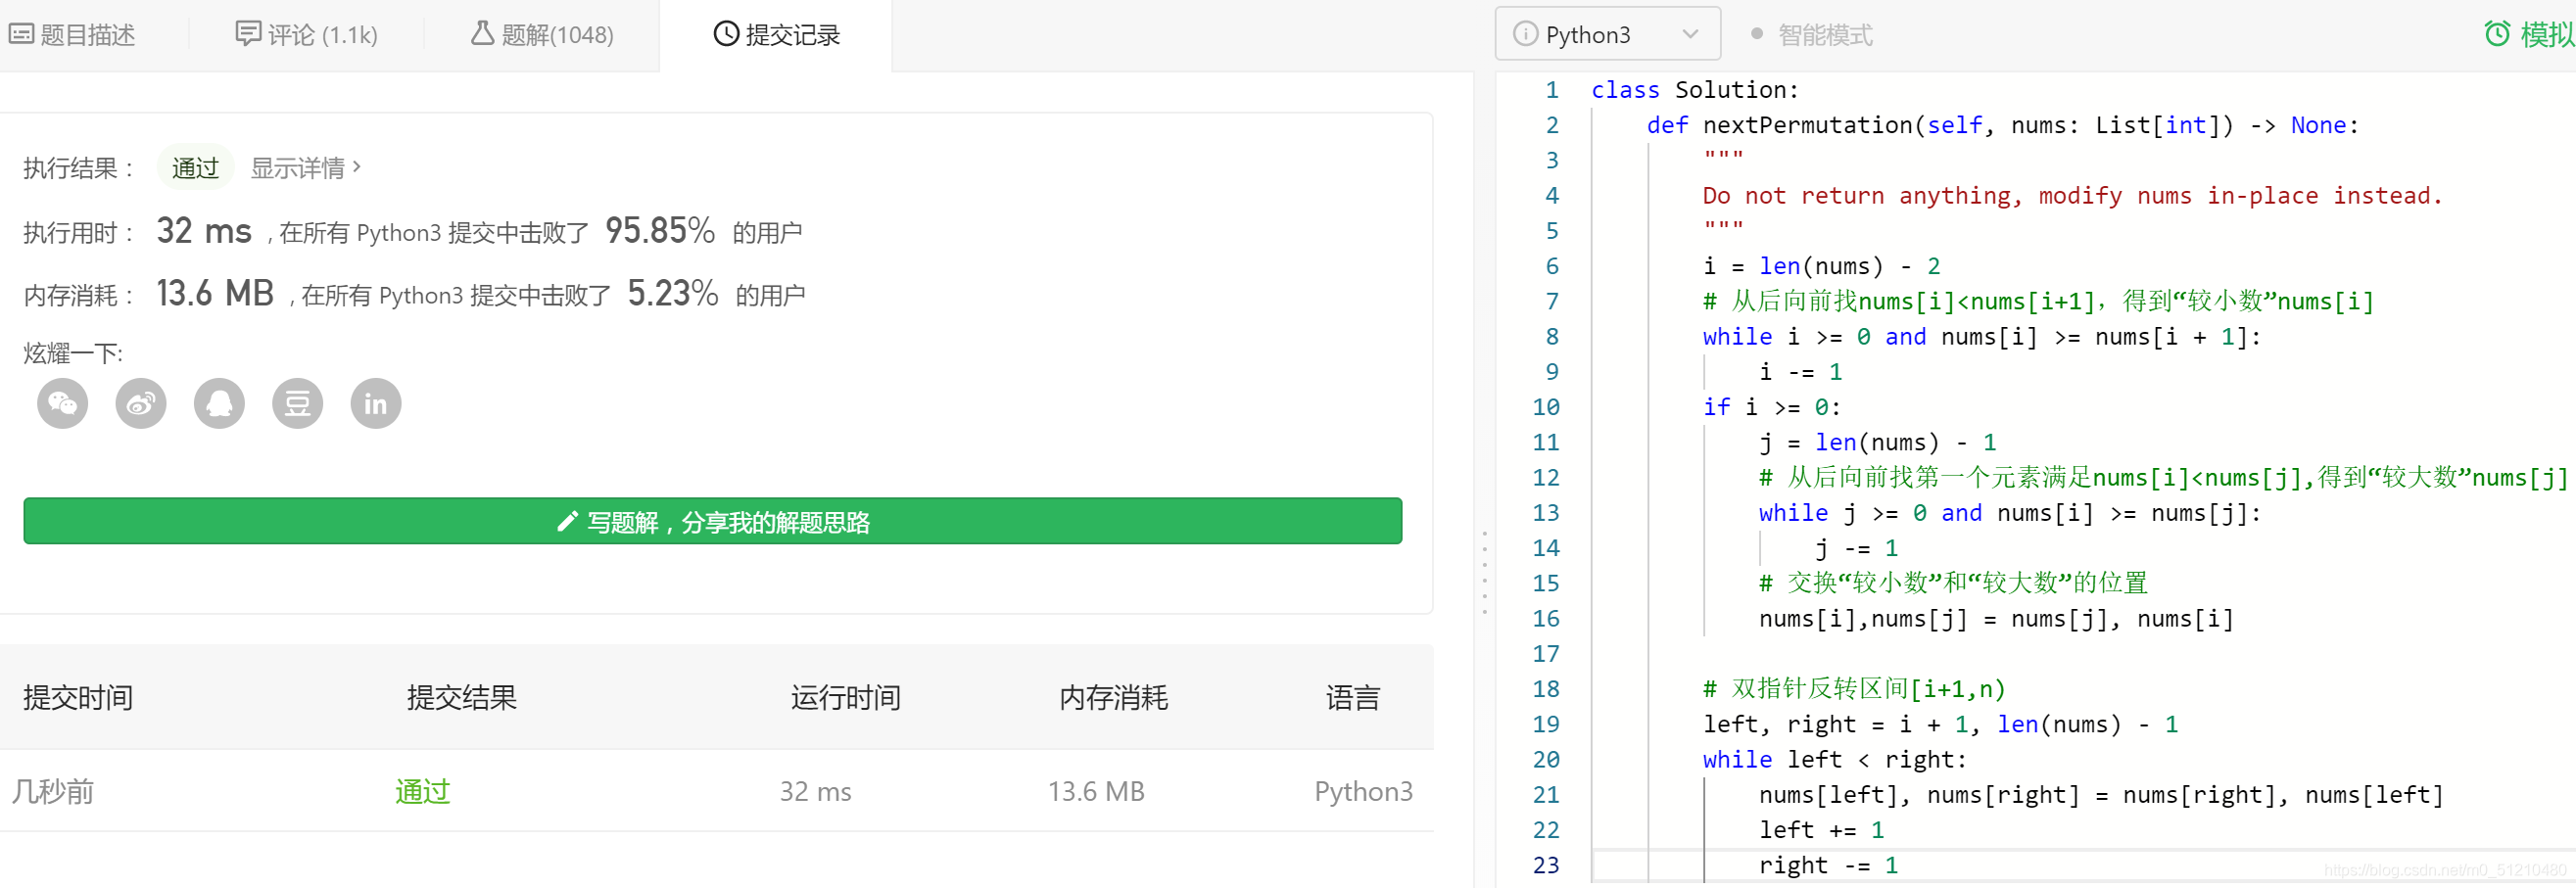Click the 通过 badge beside 执行结果

(195, 168)
